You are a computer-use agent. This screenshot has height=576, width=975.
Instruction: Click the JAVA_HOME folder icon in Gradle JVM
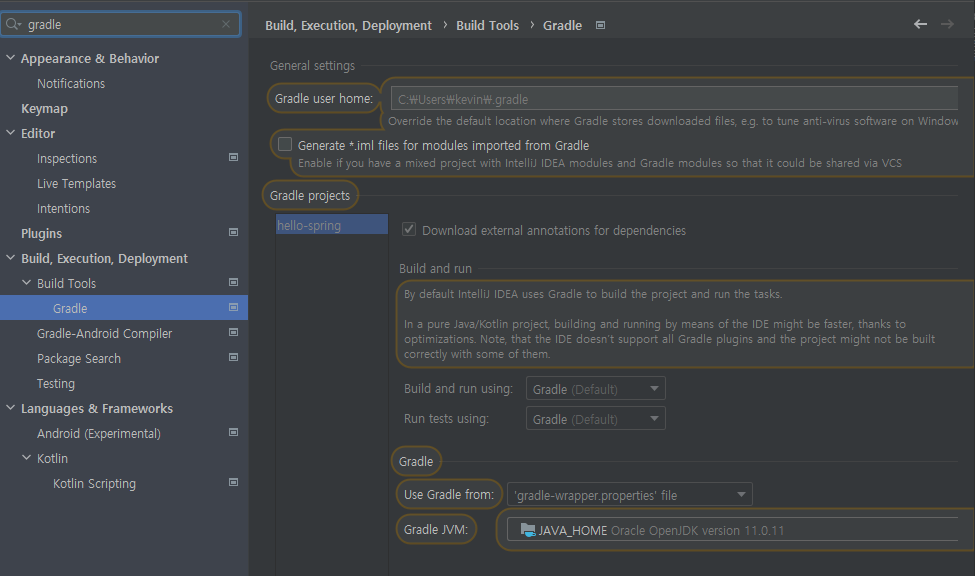[x=528, y=530]
